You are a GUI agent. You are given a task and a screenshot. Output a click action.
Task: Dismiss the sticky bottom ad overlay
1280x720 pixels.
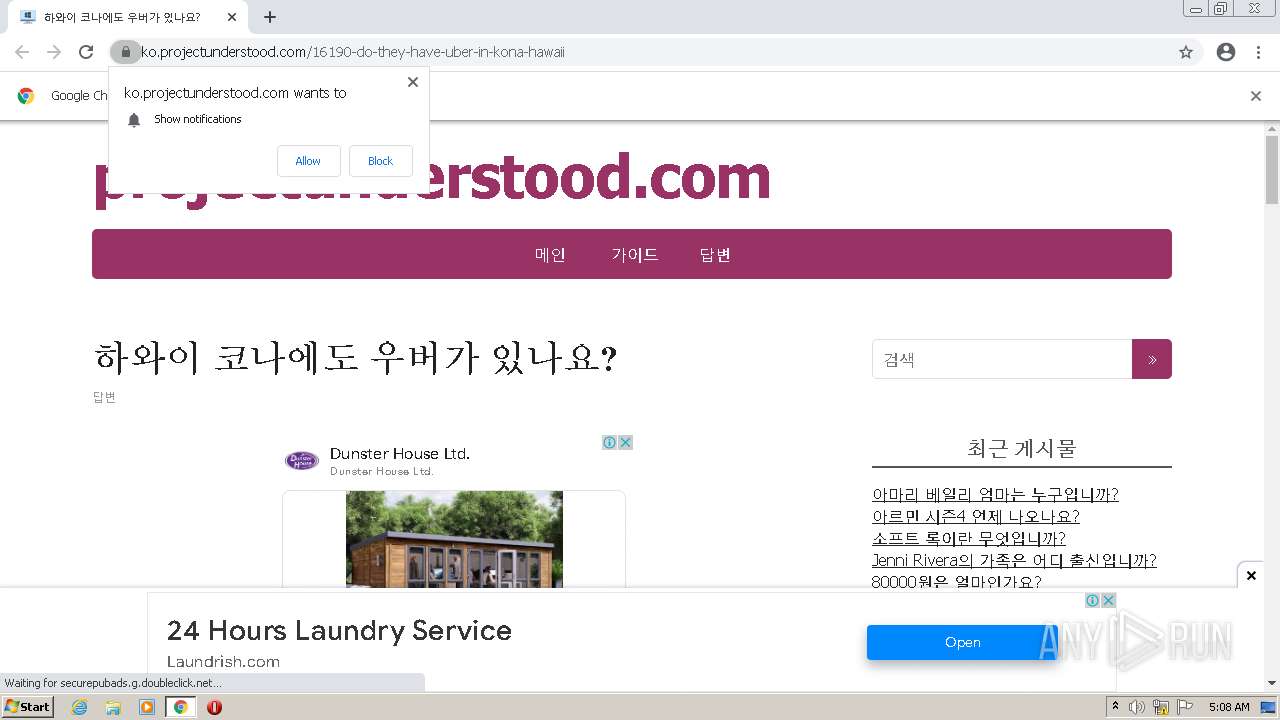pos(1251,576)
